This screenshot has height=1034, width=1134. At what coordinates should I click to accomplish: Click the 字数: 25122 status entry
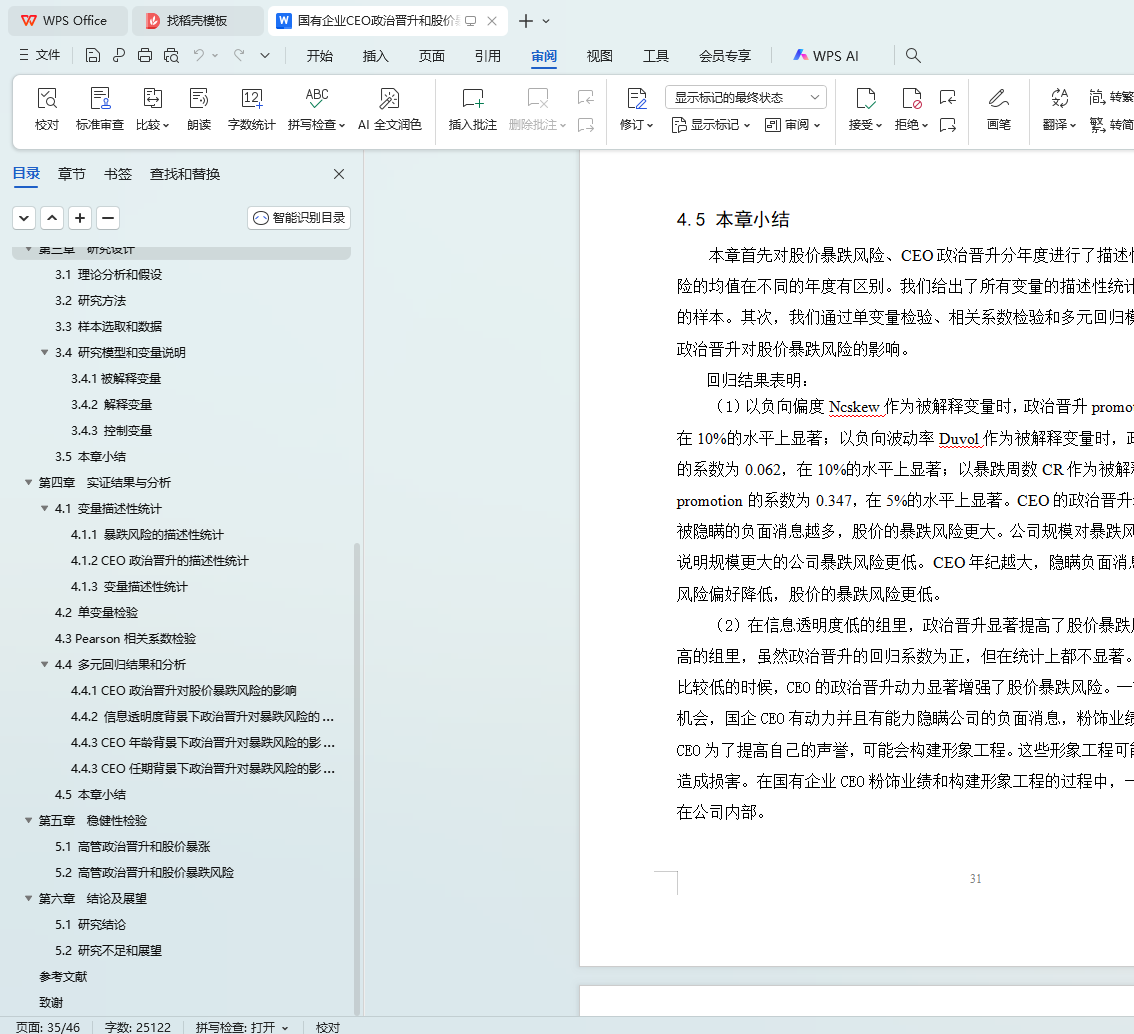point(137,1027)
